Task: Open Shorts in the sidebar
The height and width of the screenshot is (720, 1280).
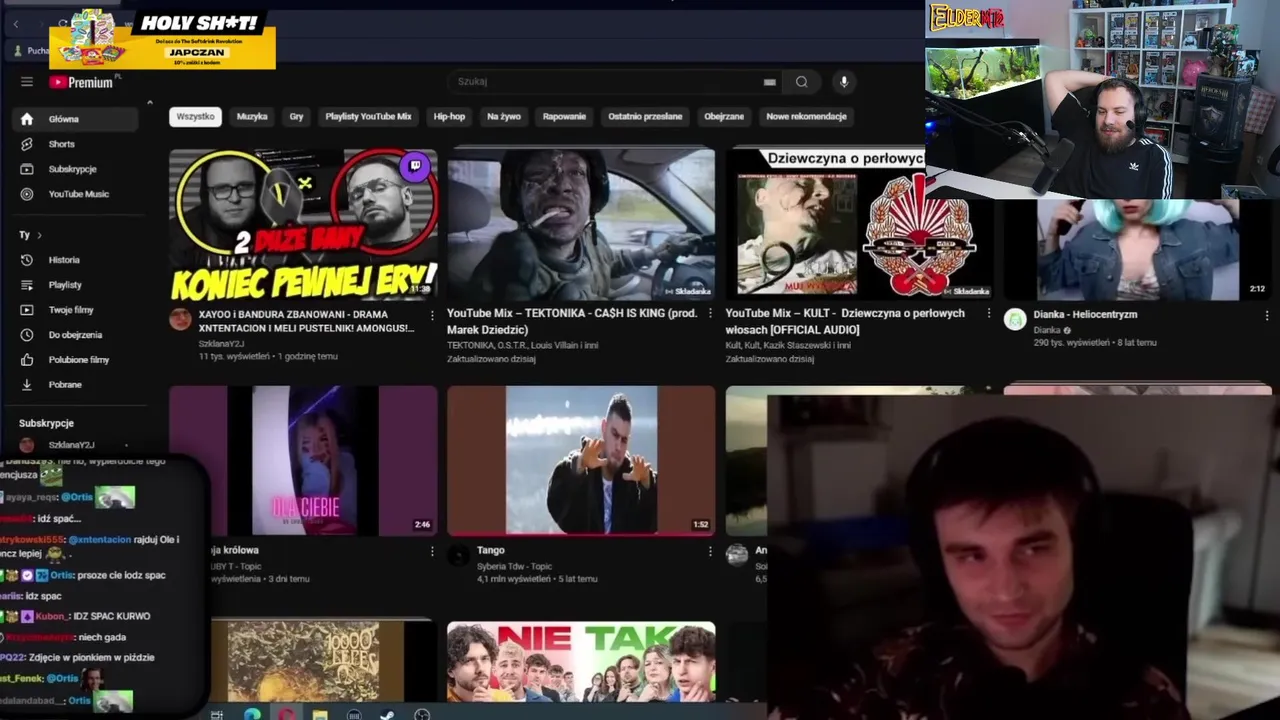Action: 76,144
